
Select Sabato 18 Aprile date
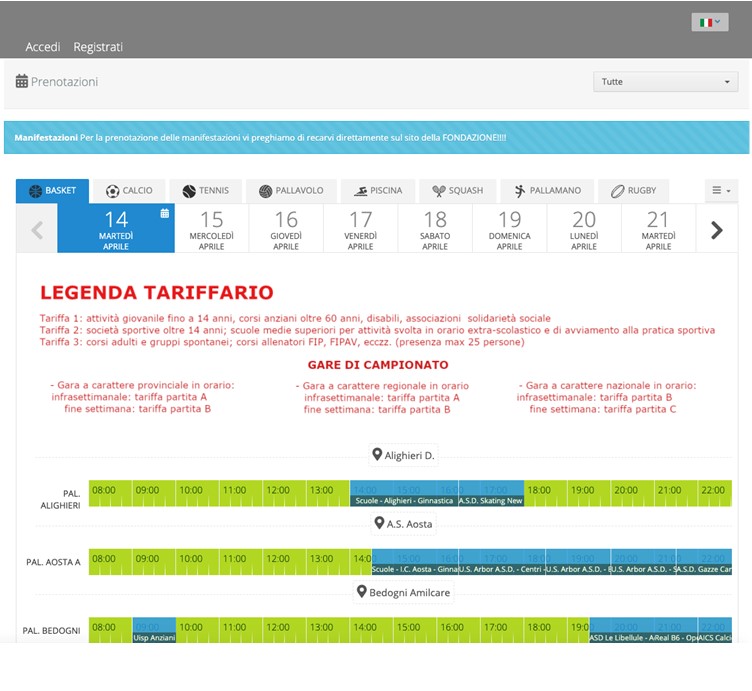click(435, 229)
